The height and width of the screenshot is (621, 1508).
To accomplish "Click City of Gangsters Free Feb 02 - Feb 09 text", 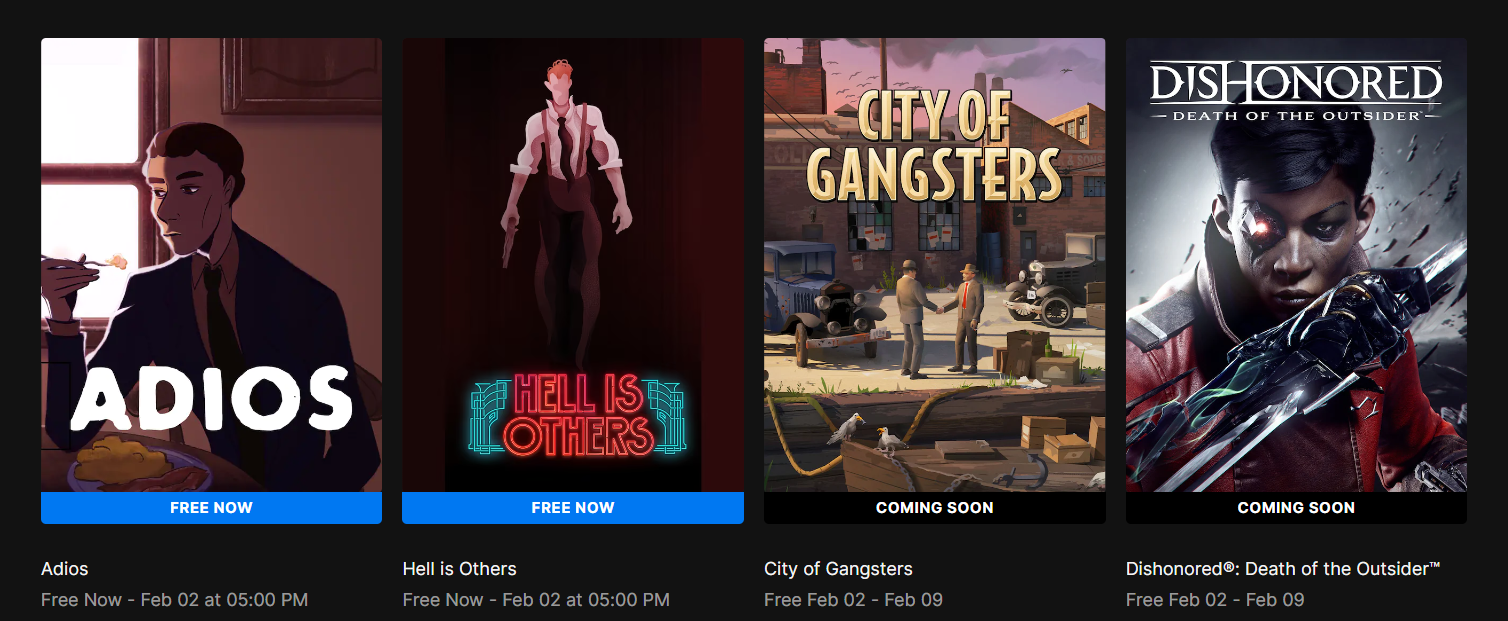I will coord(853,600).
